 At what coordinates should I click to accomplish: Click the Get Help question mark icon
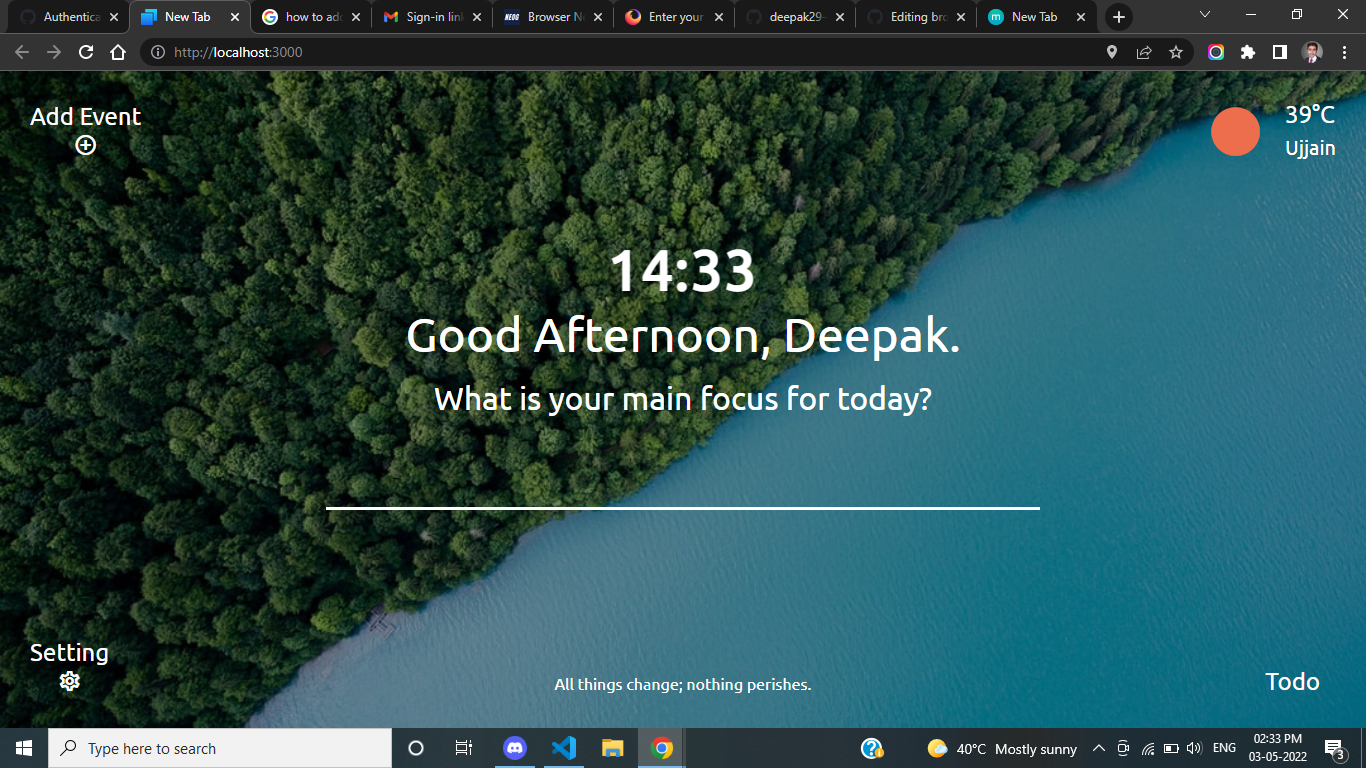(872, 748)
